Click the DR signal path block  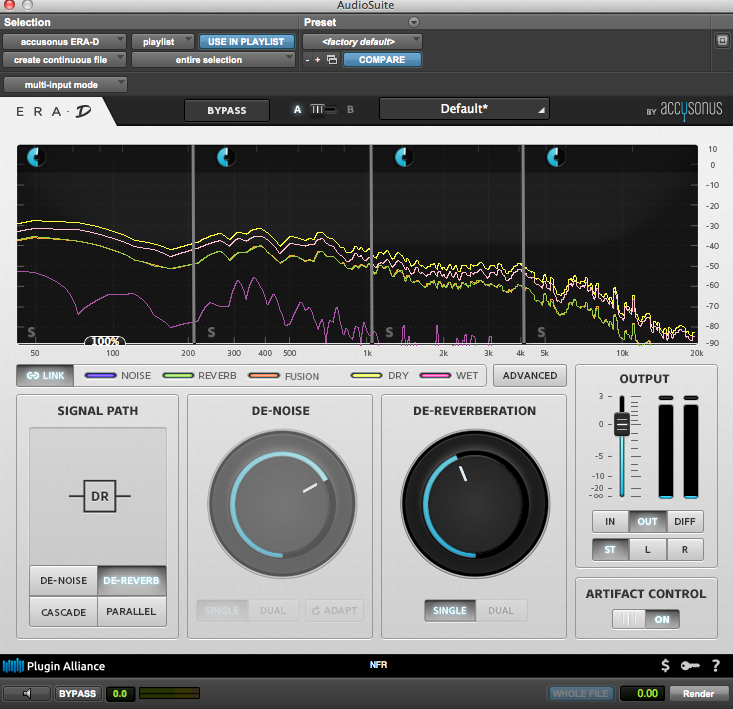[x=100, y=496]
